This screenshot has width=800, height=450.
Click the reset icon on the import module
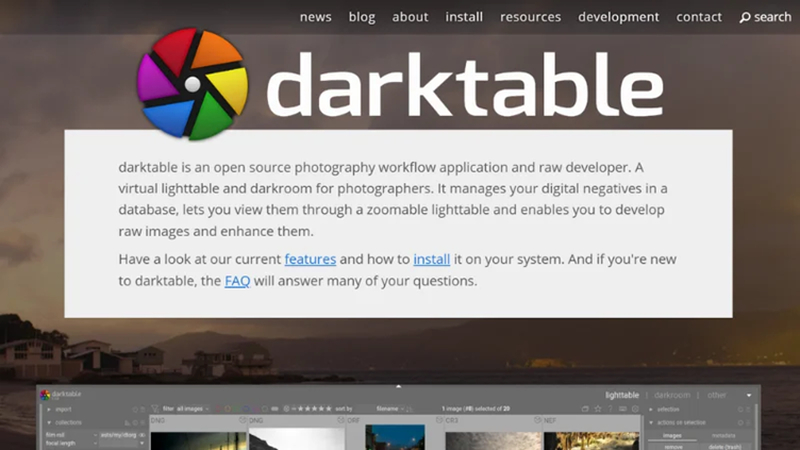pyautogui.click(x=135, y=409)
